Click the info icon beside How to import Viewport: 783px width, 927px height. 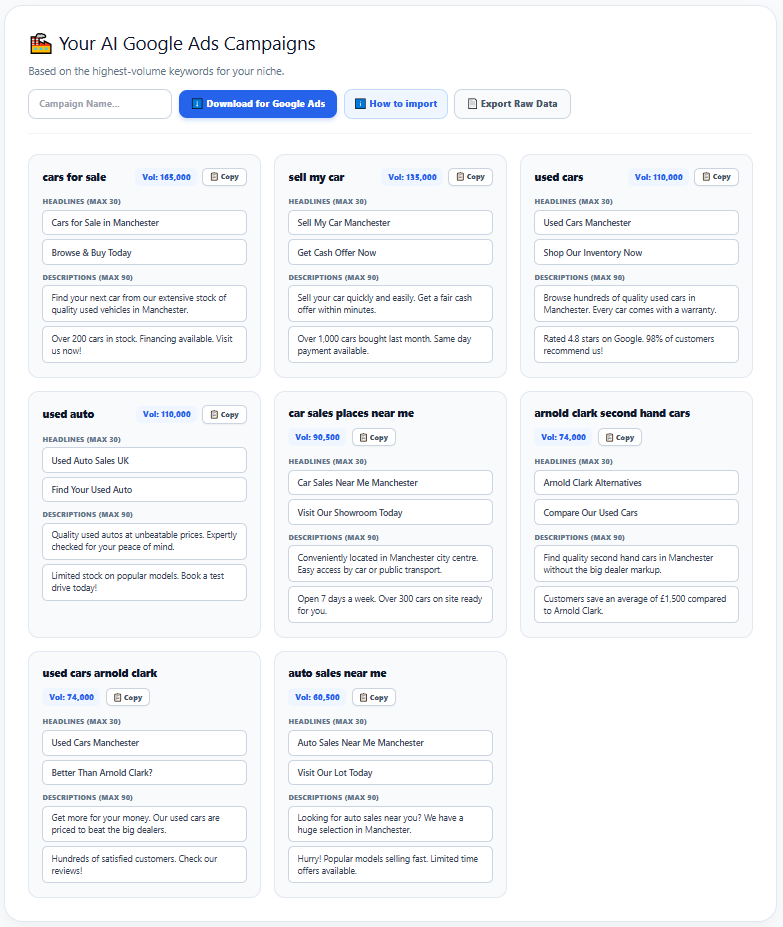click(x=360, y=104)
